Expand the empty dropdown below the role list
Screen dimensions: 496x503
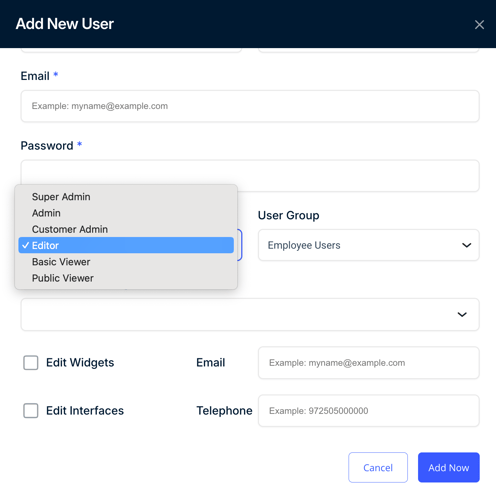[x=250, y=314]
